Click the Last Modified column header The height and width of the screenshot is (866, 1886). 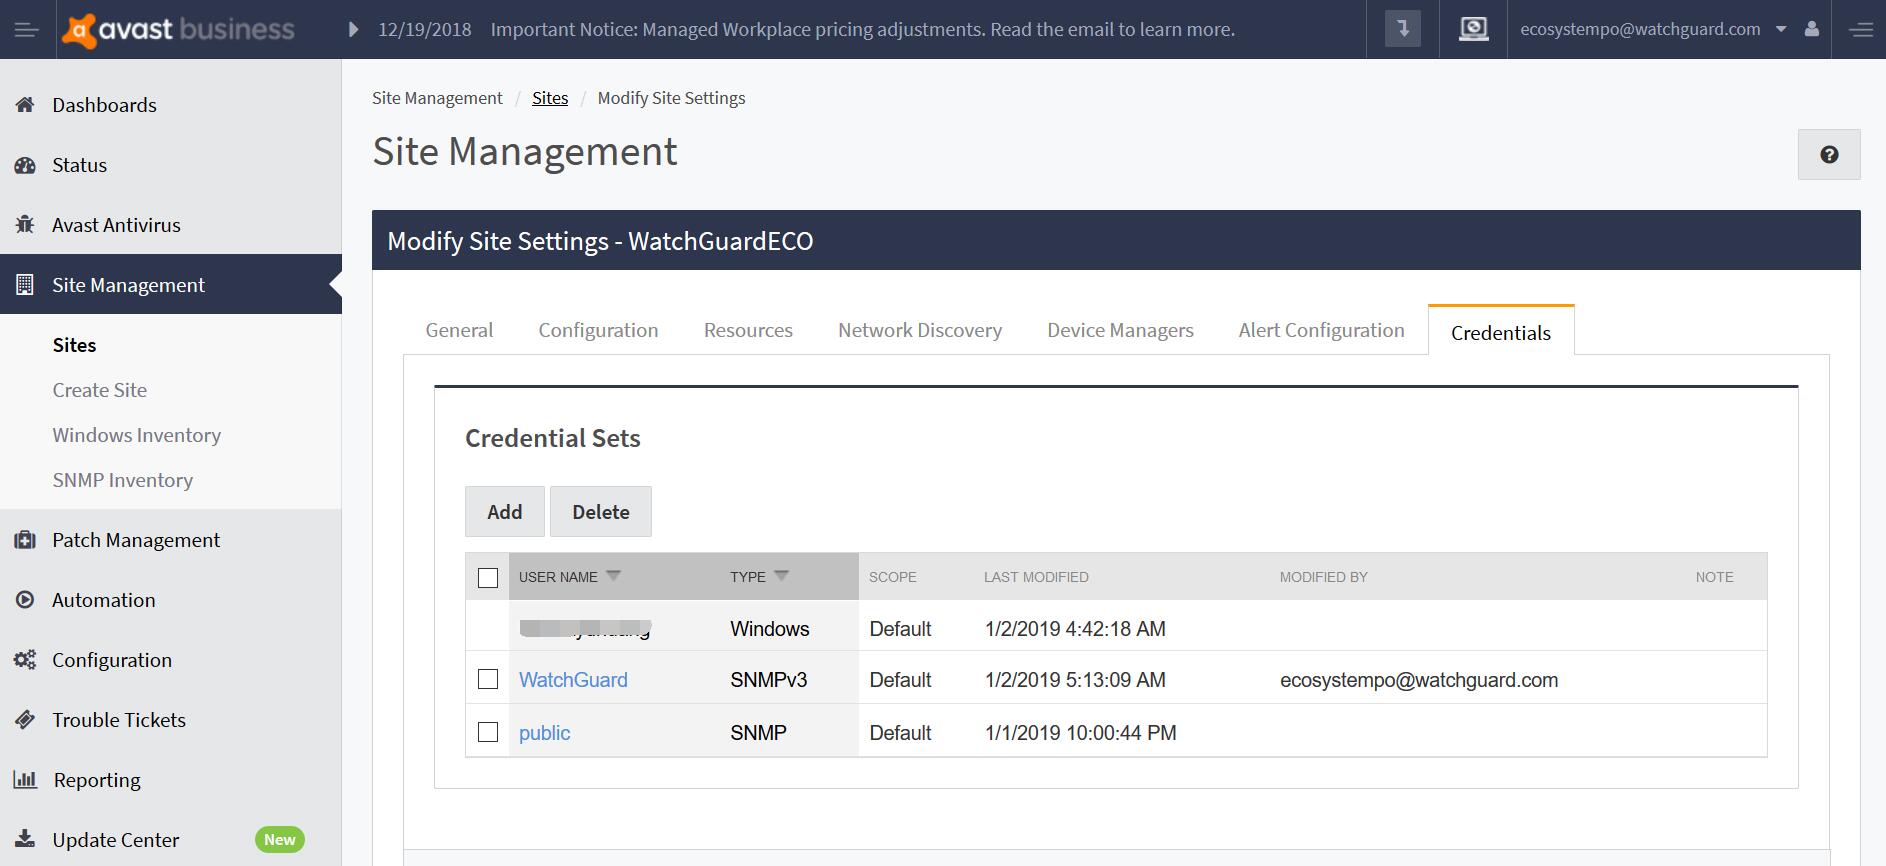(x=1036, y=577)
